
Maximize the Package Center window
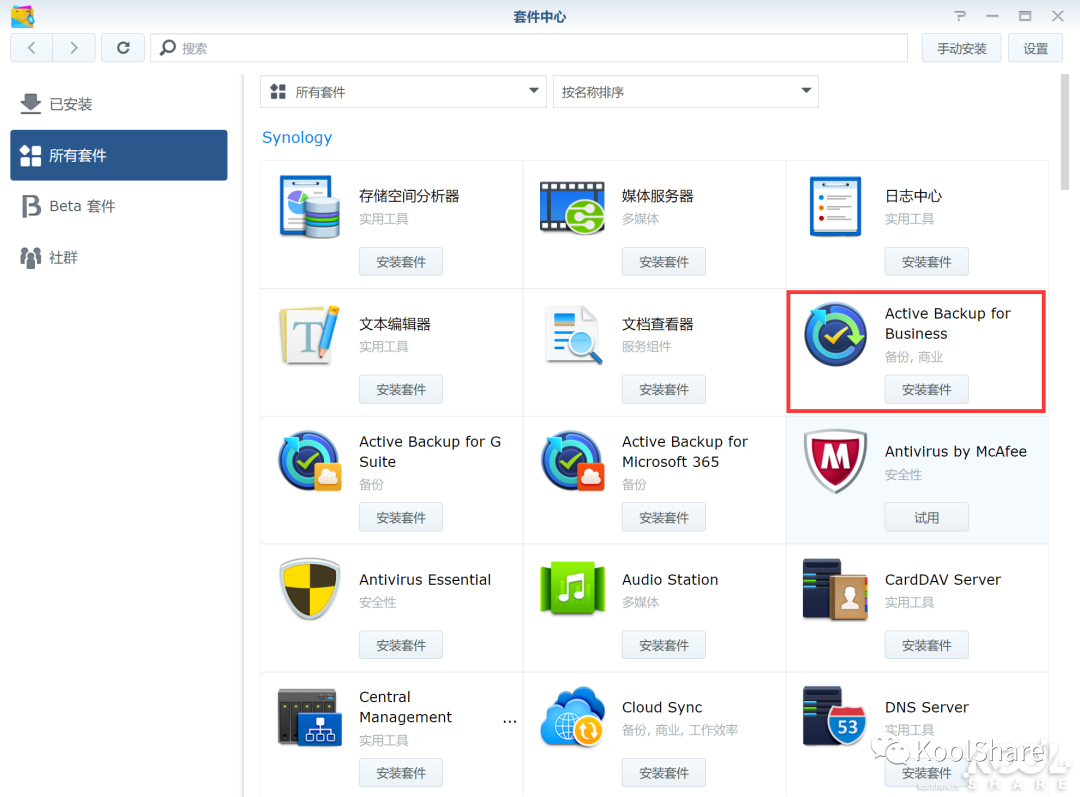tap(1025, 16)
